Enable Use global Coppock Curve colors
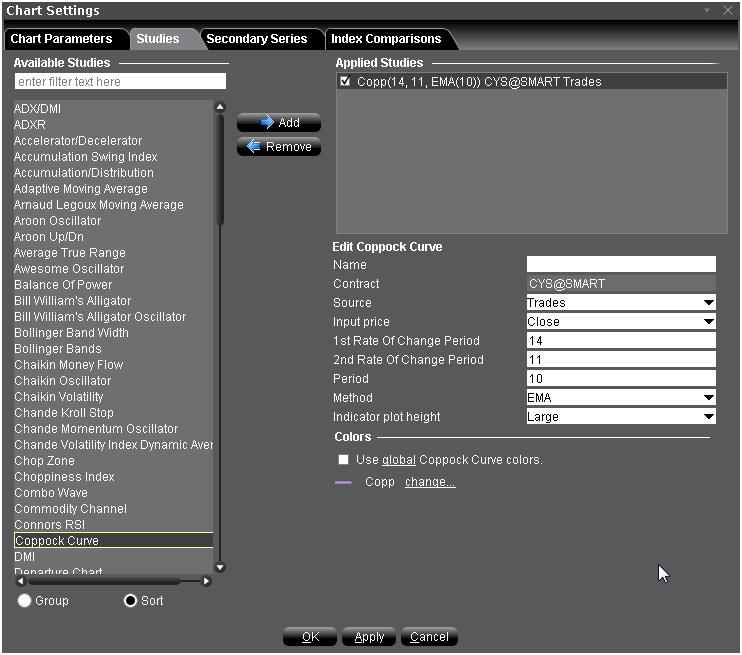 pyautogui.click(x=344, y=460)
